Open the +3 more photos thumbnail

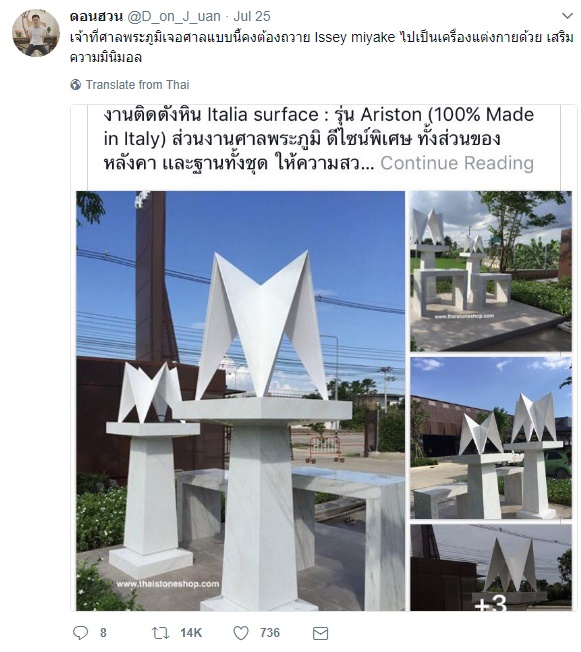pos(491,567)
